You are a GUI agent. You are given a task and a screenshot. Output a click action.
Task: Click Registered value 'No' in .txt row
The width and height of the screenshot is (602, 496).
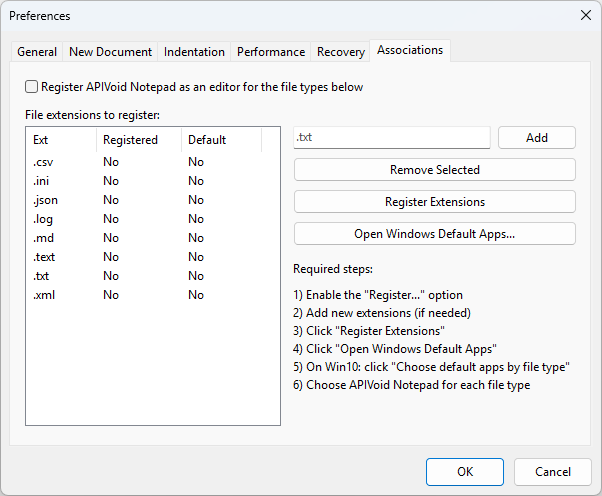pyautogui.click(x=111, y=276)
